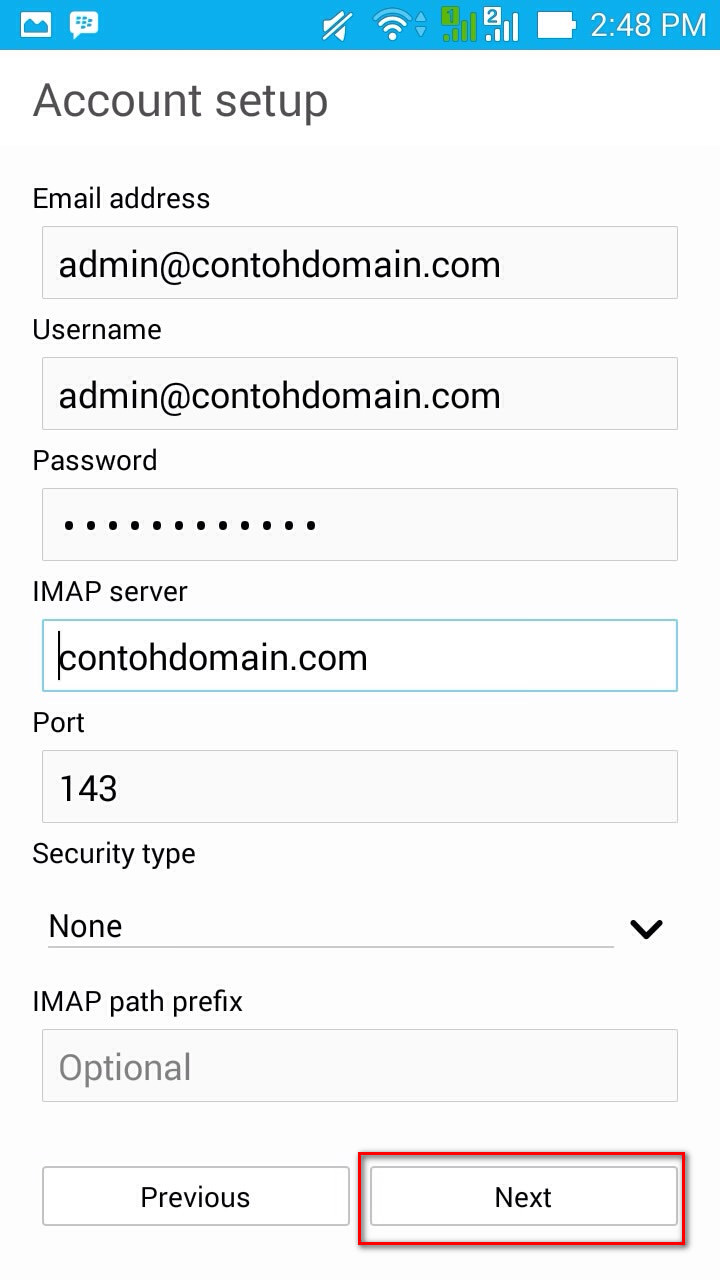This screenshot has height=1280, width=720.
Task: Select the None security type field
Action: pos(331,927)
